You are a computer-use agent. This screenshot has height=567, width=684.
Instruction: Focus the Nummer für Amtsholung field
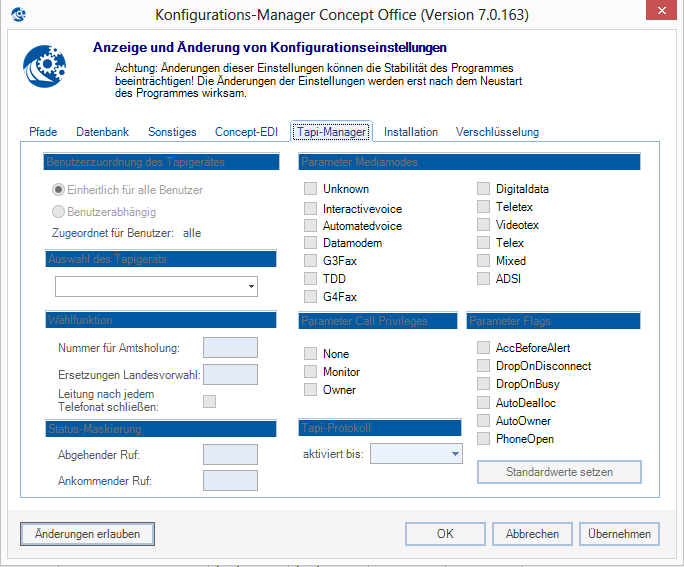230,348
